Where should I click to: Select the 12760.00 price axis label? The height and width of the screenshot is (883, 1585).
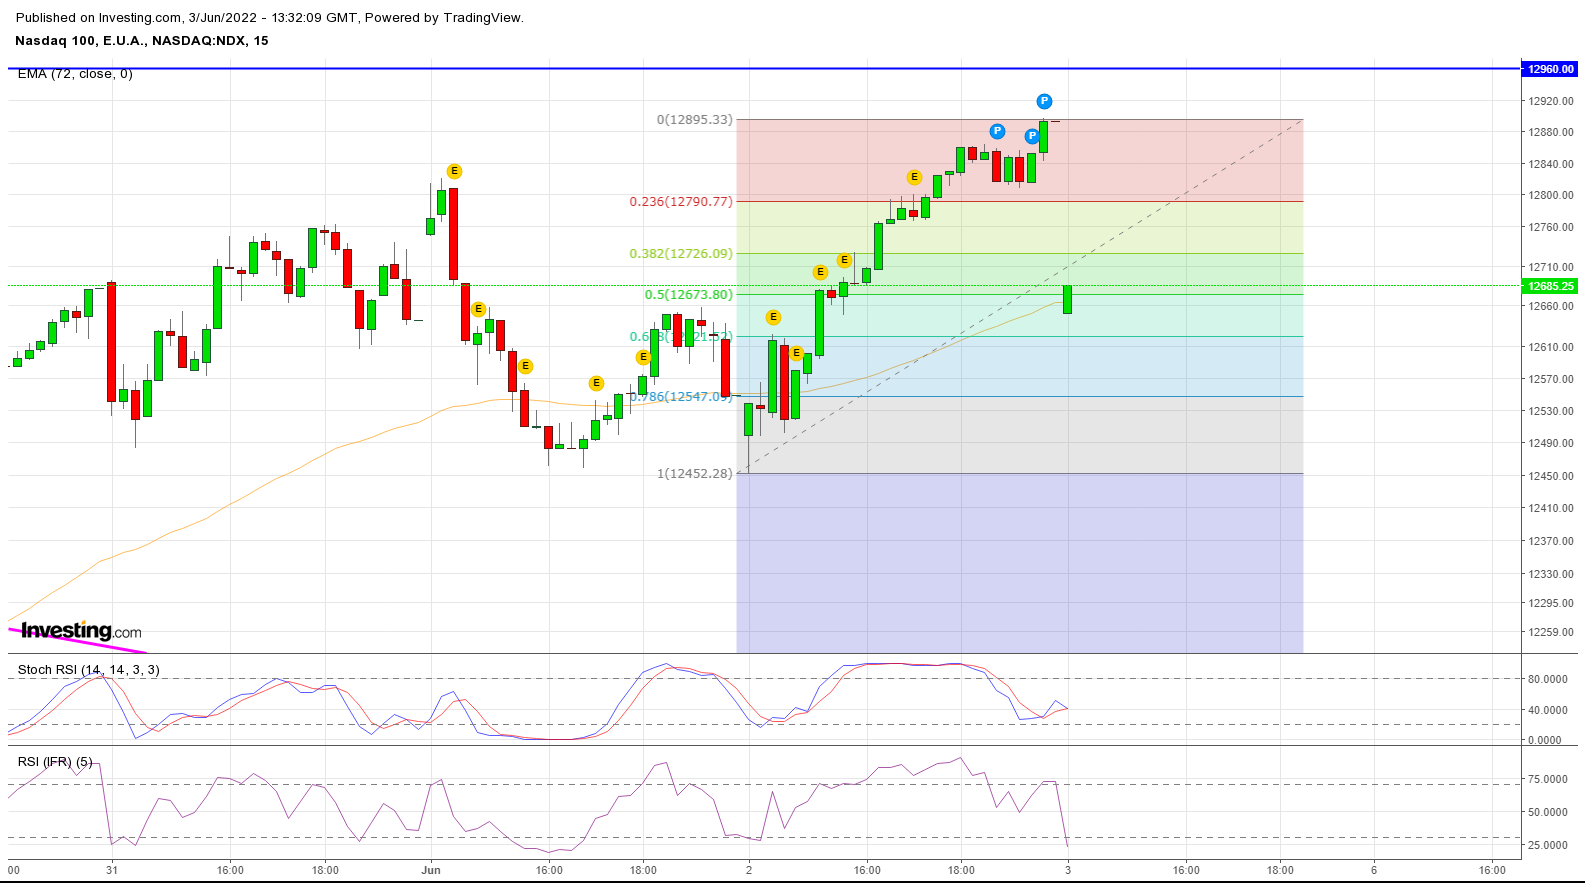[1551, 227]
